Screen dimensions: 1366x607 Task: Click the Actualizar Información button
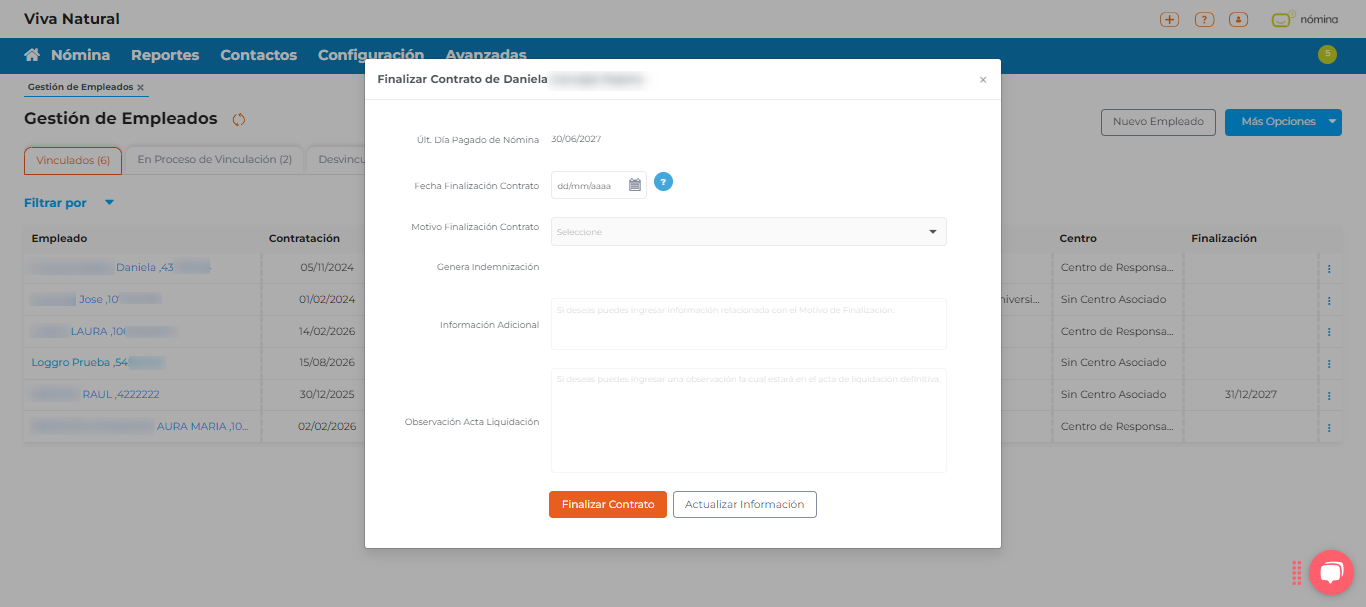pos(744,505)
